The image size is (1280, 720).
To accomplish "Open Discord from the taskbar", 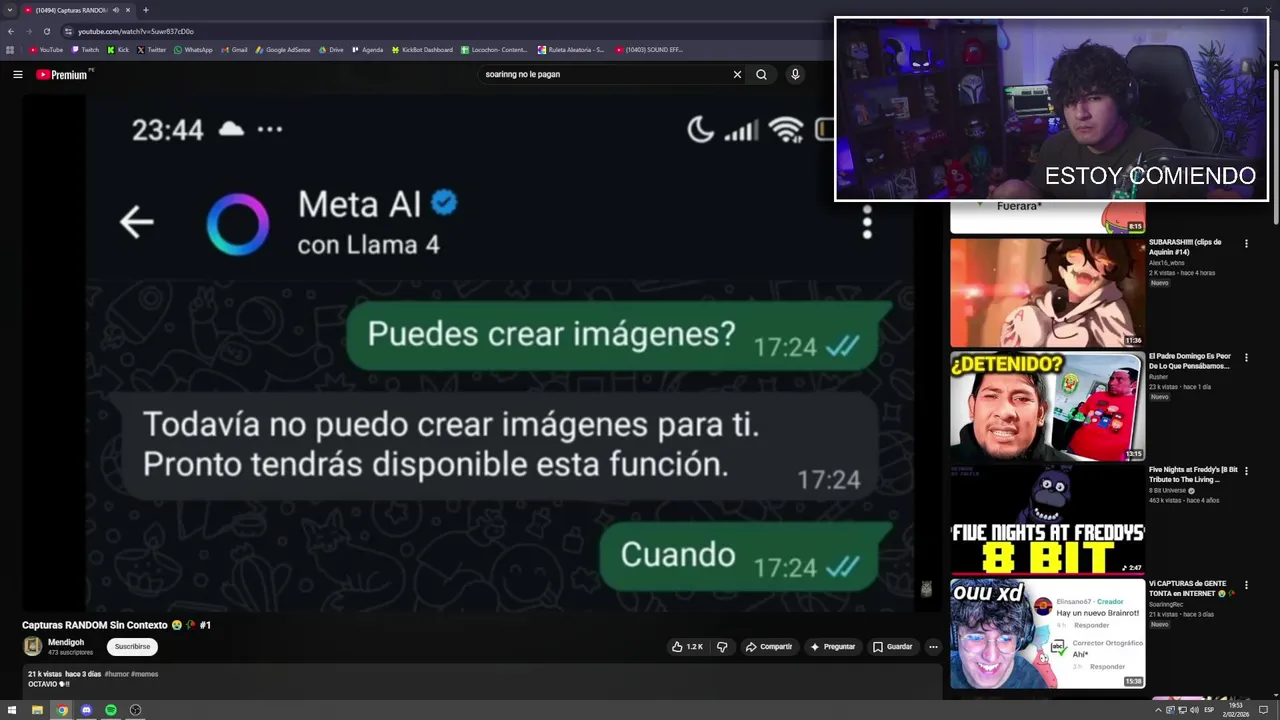I will [86, 710].
